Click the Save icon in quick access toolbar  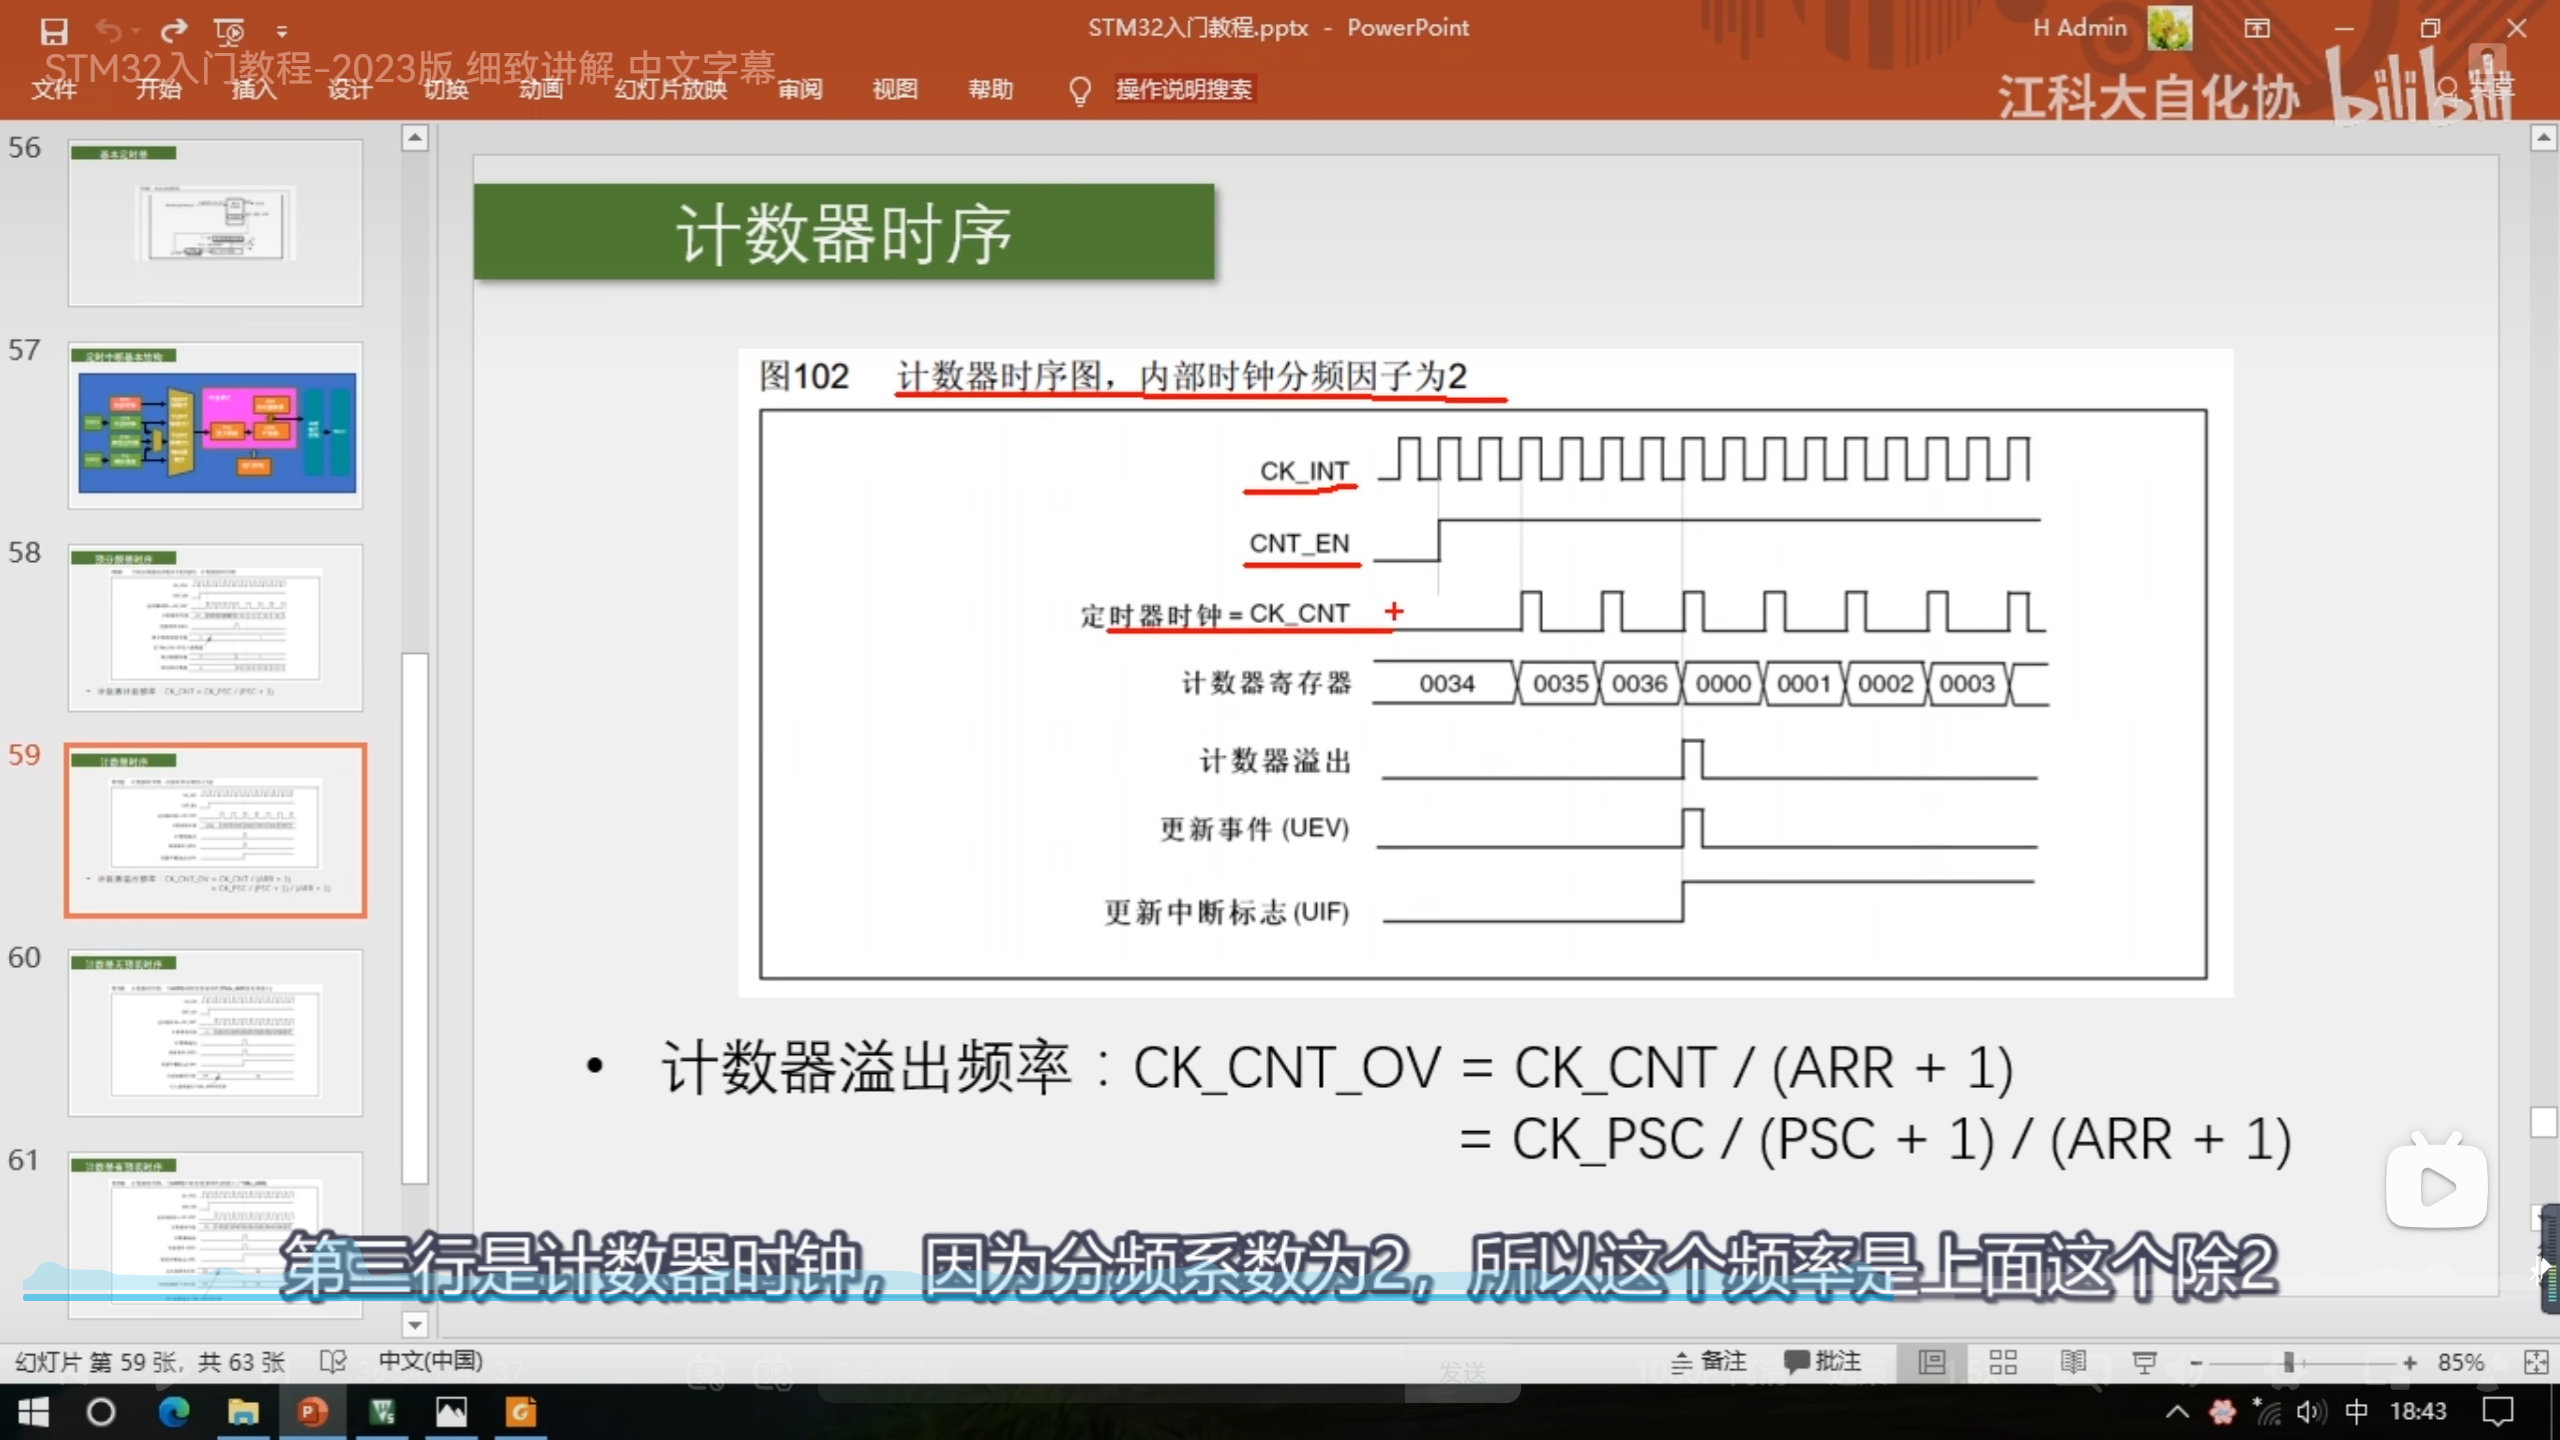tap(53, 32)
